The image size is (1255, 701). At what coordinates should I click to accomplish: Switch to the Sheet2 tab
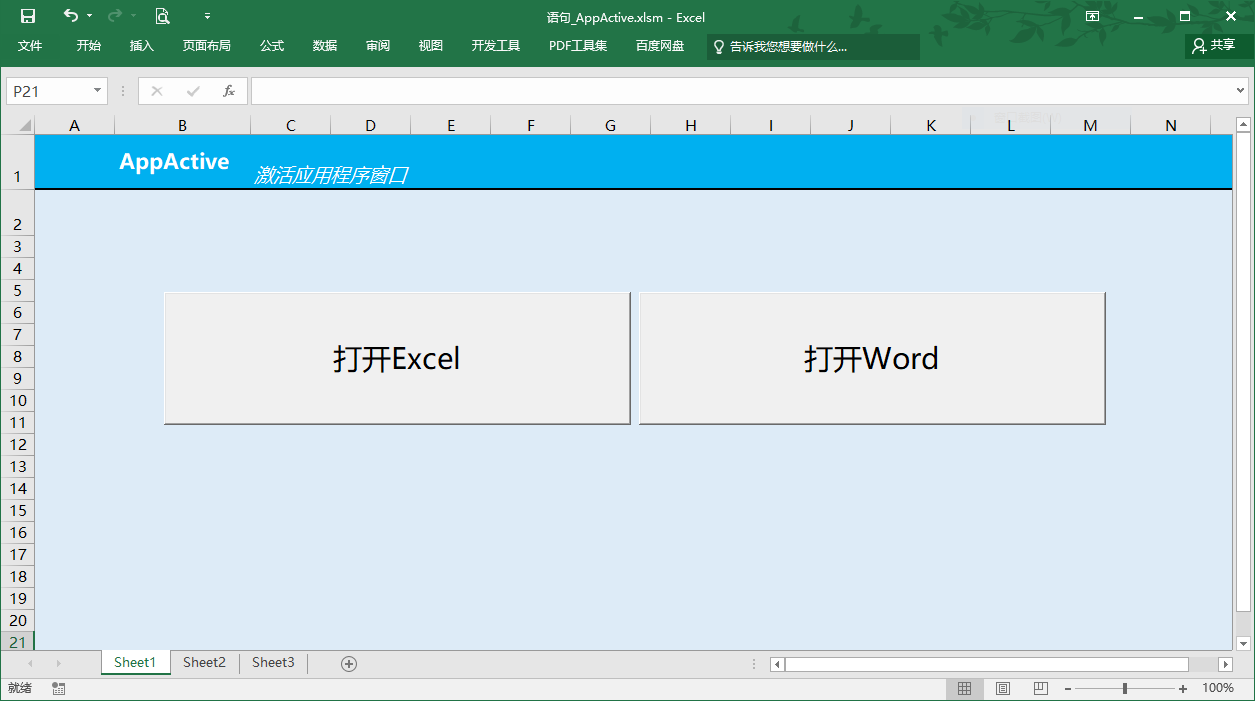204,662
